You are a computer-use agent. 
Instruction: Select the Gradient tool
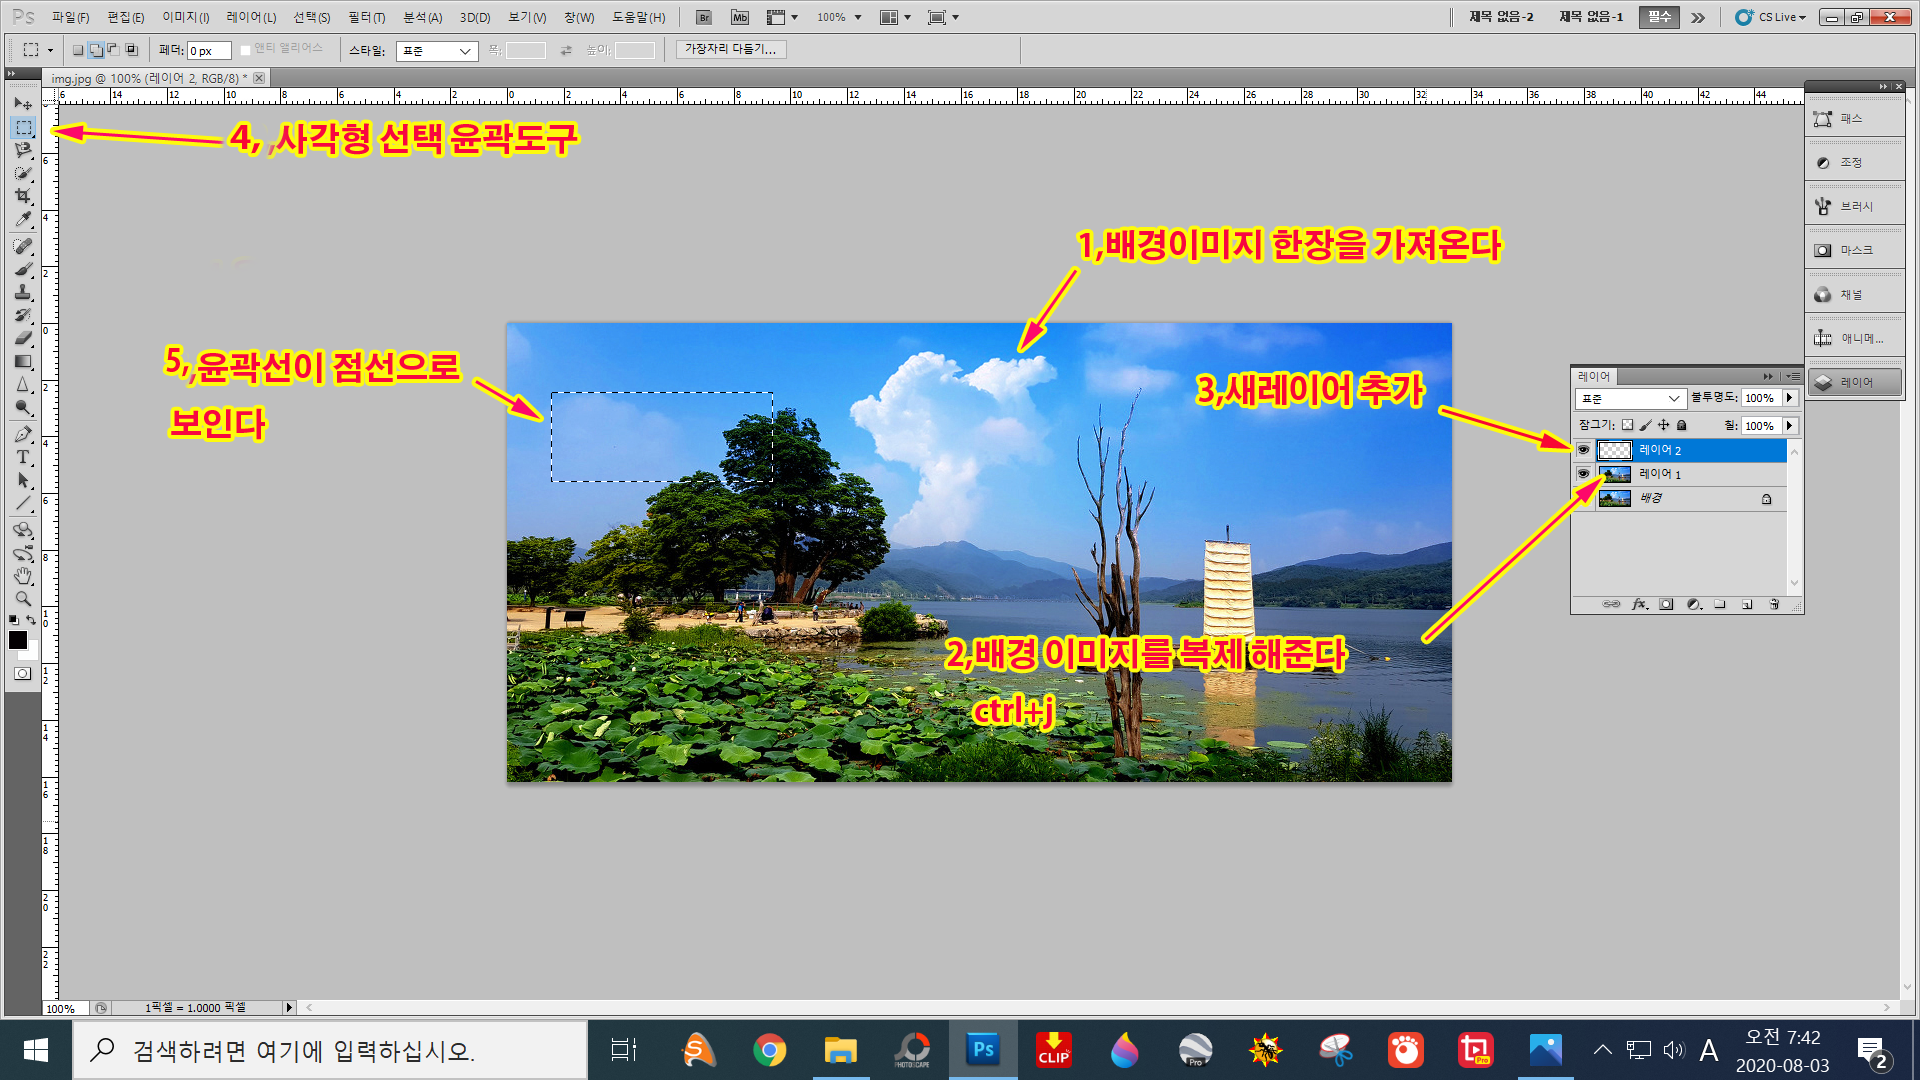[23, 362]
